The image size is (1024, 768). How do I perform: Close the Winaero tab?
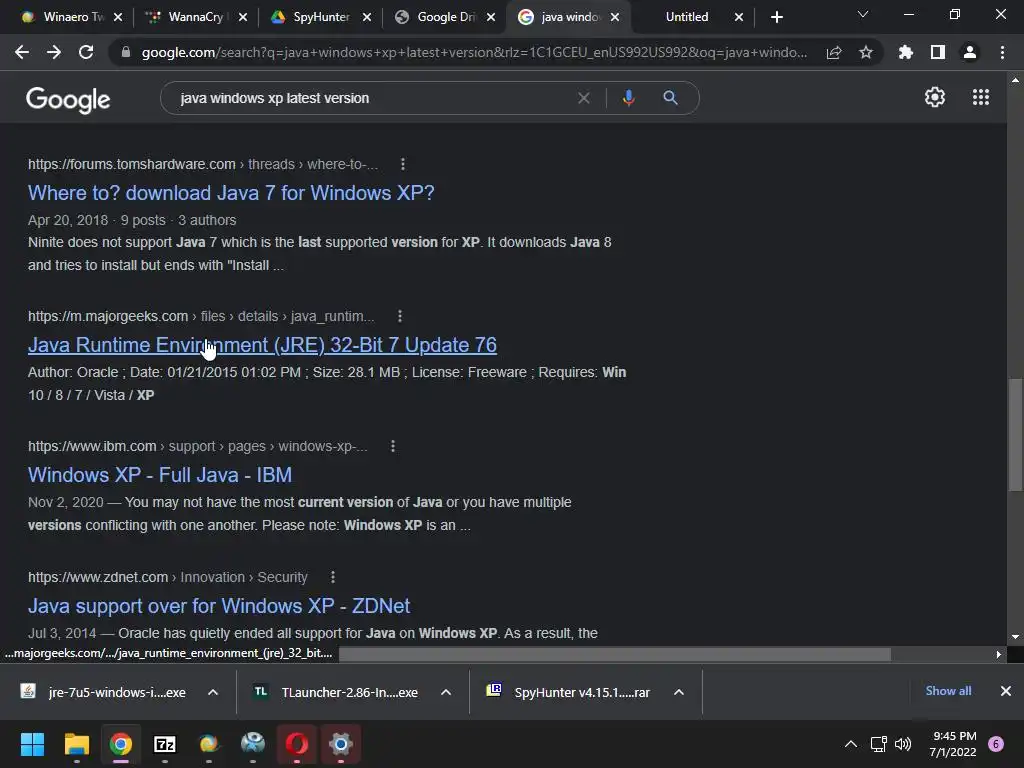click(118, 18)
